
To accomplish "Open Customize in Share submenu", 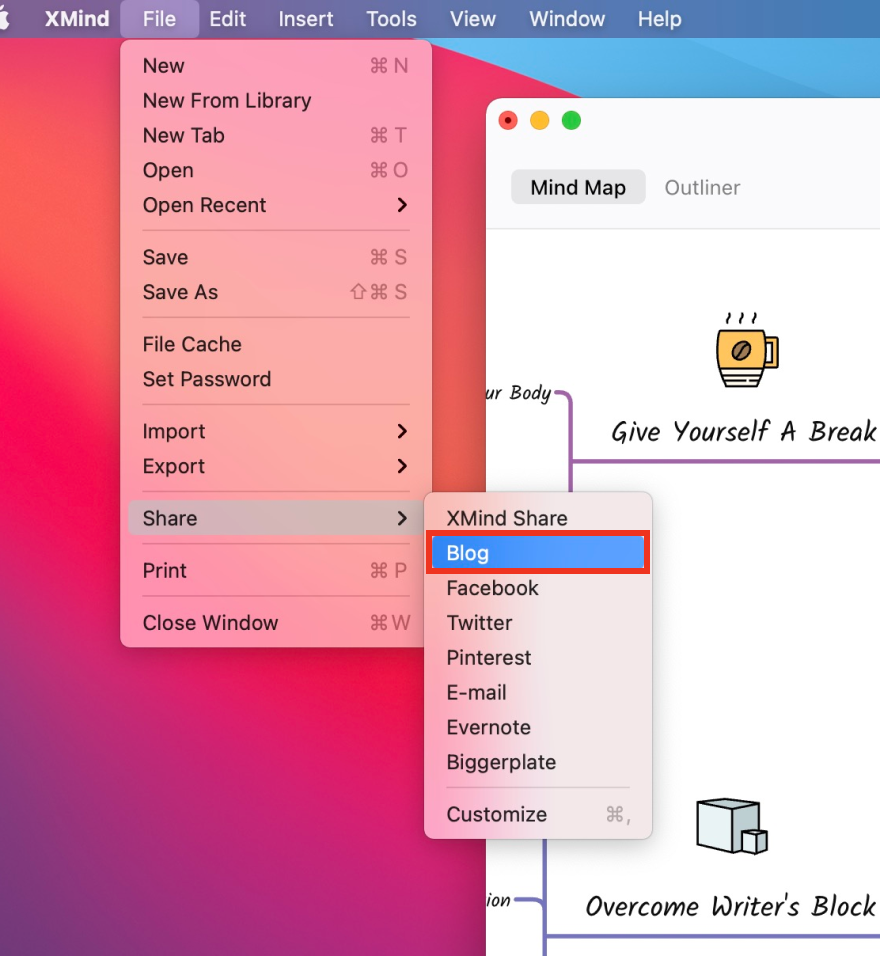I will click(538, 814).
